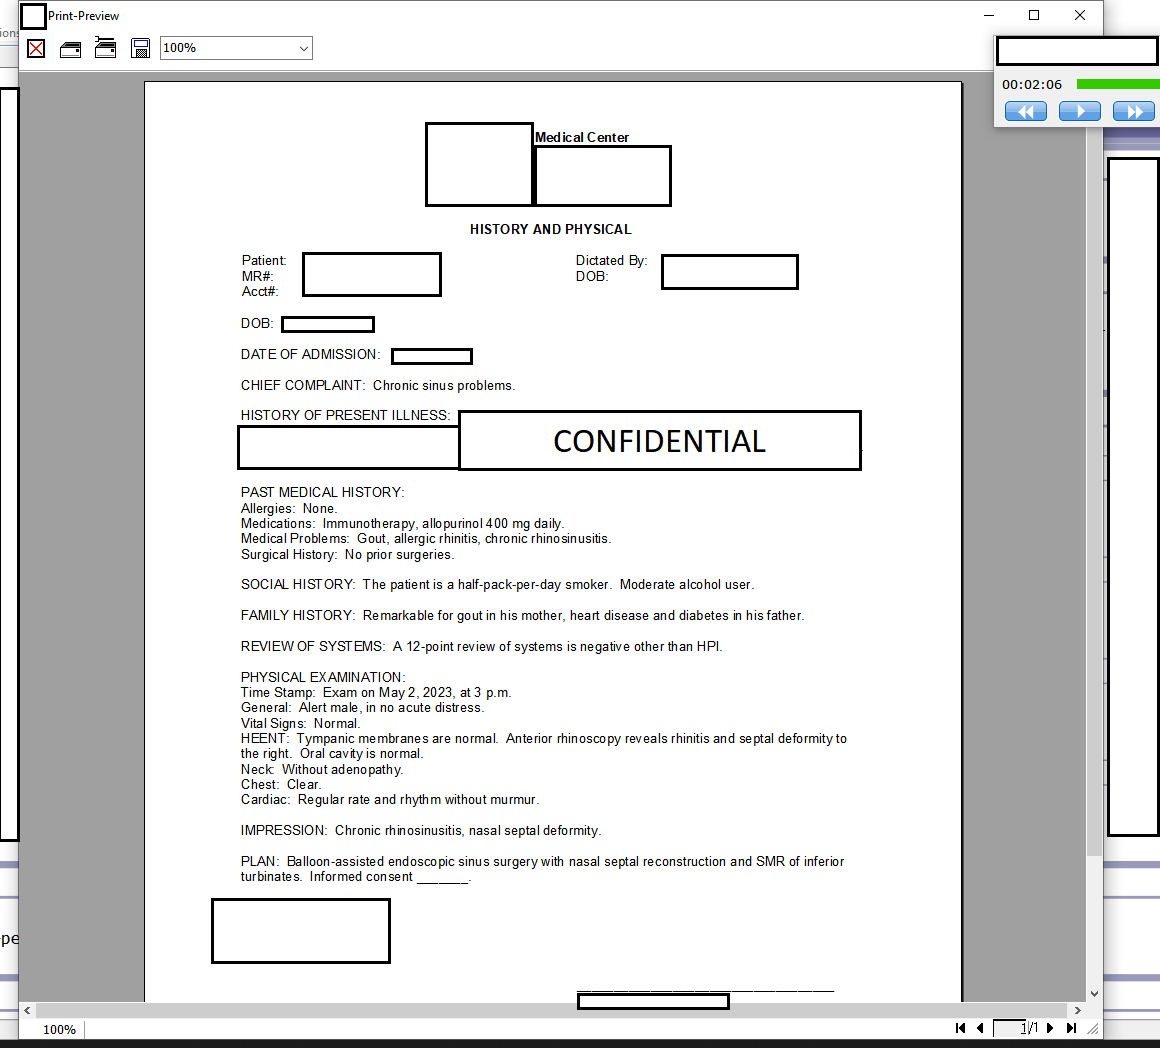Click the dictation progress bar

1117,85
